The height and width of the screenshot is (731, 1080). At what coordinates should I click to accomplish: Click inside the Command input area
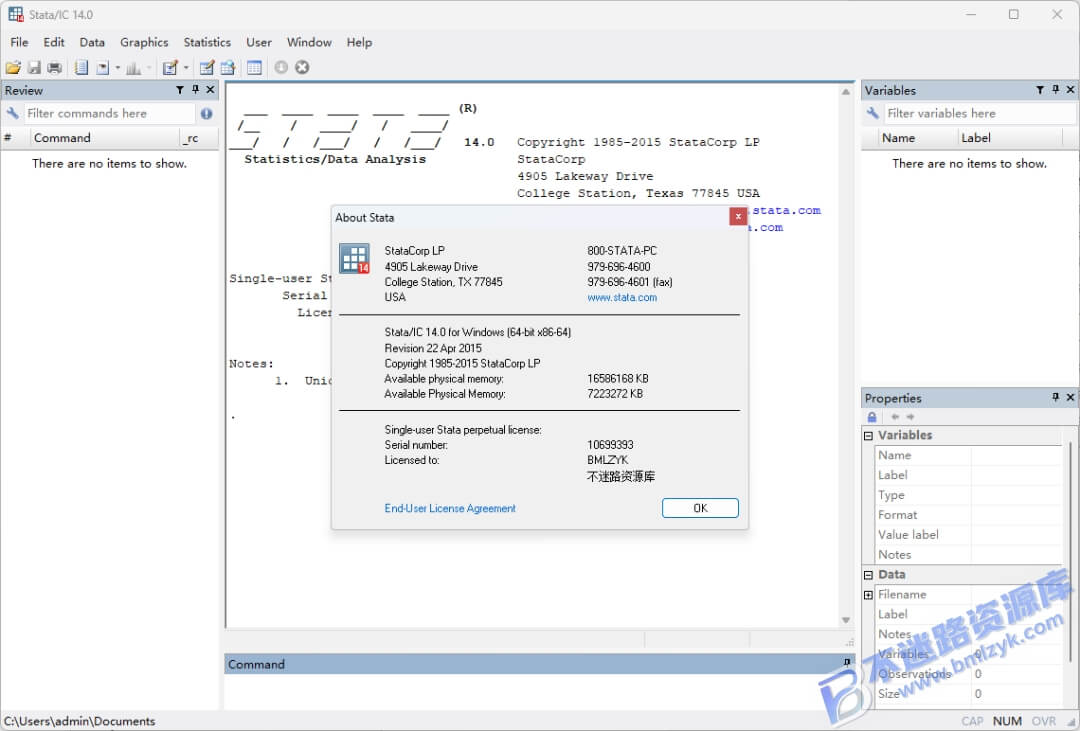539,691
